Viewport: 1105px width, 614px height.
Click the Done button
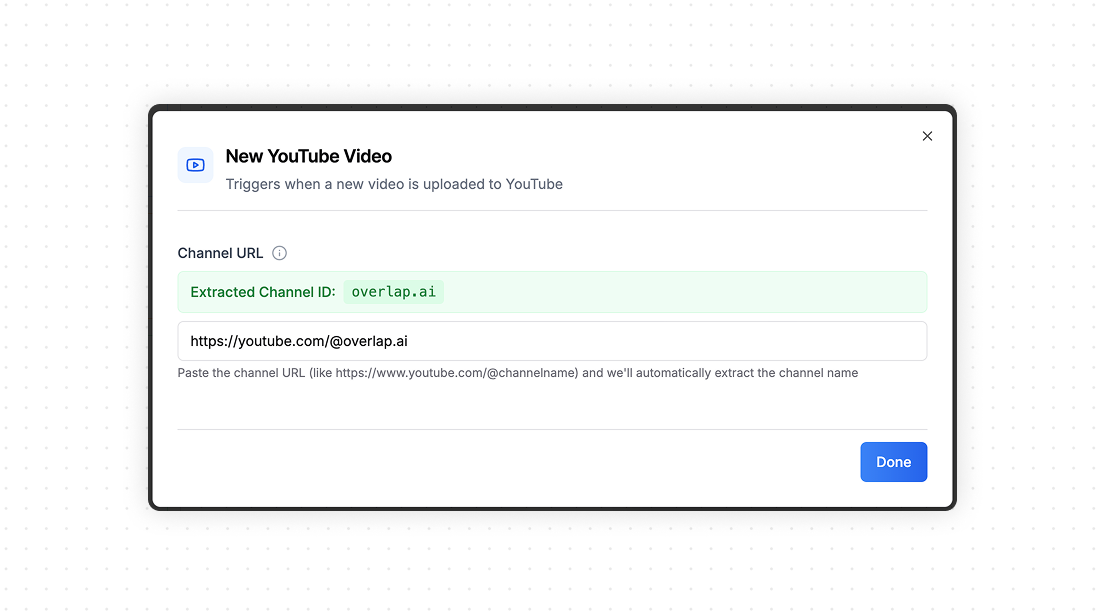tap(894, 462)
